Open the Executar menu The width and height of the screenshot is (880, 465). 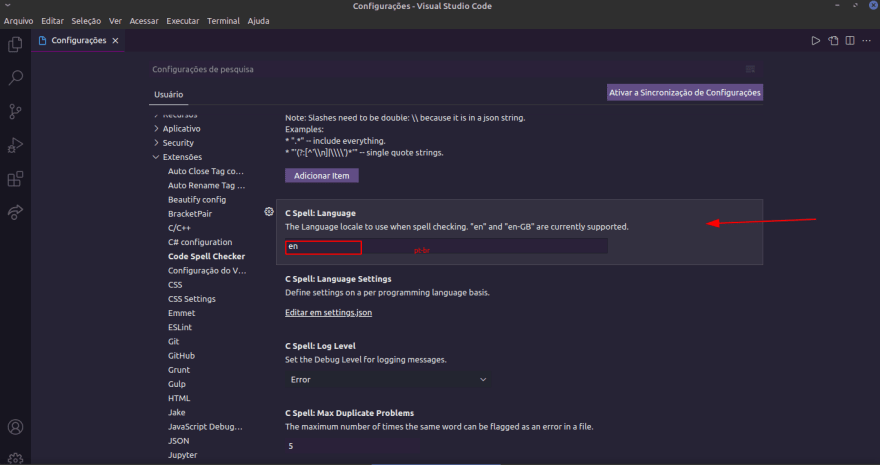(182, 21)
